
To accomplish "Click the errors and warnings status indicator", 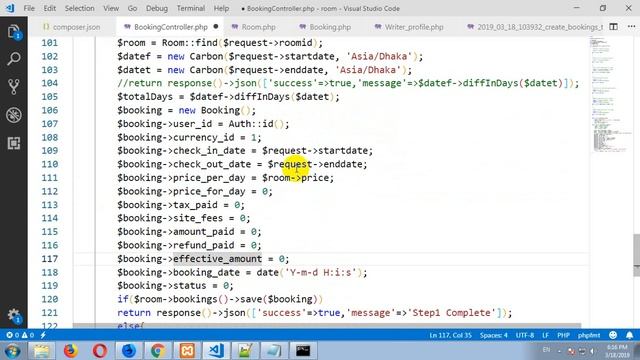I will (20, 335).
